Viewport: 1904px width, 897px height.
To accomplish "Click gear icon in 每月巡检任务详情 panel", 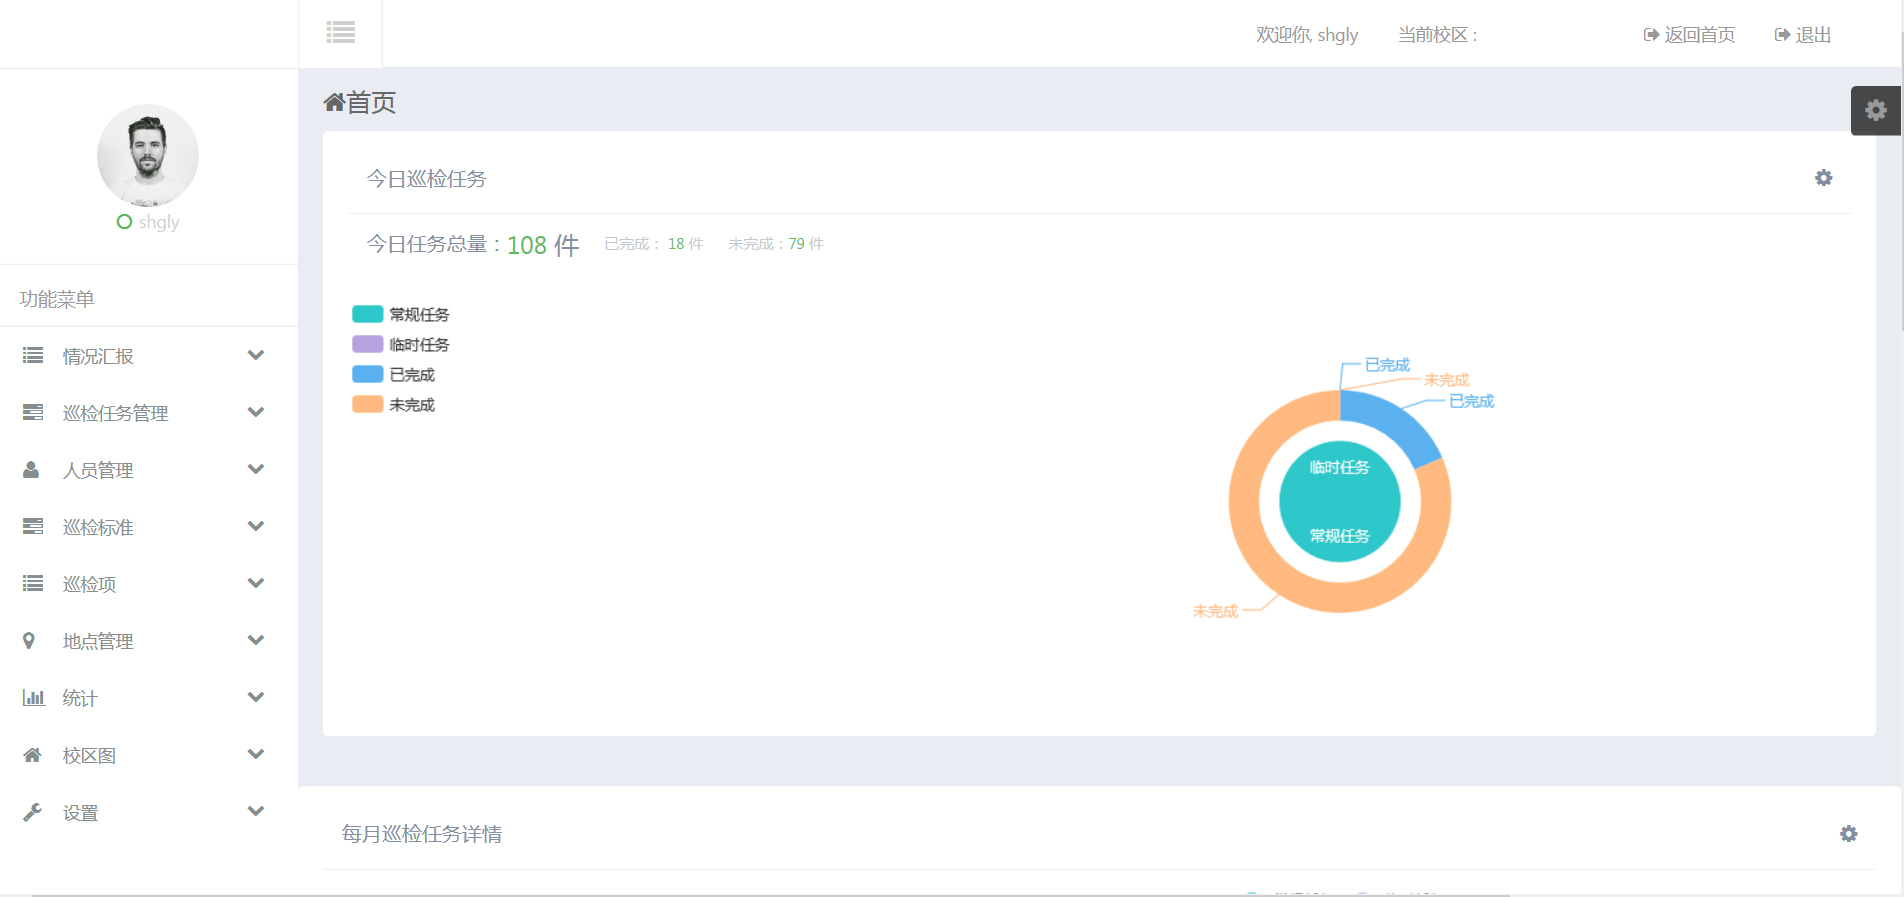I will tap(1848, 834).
